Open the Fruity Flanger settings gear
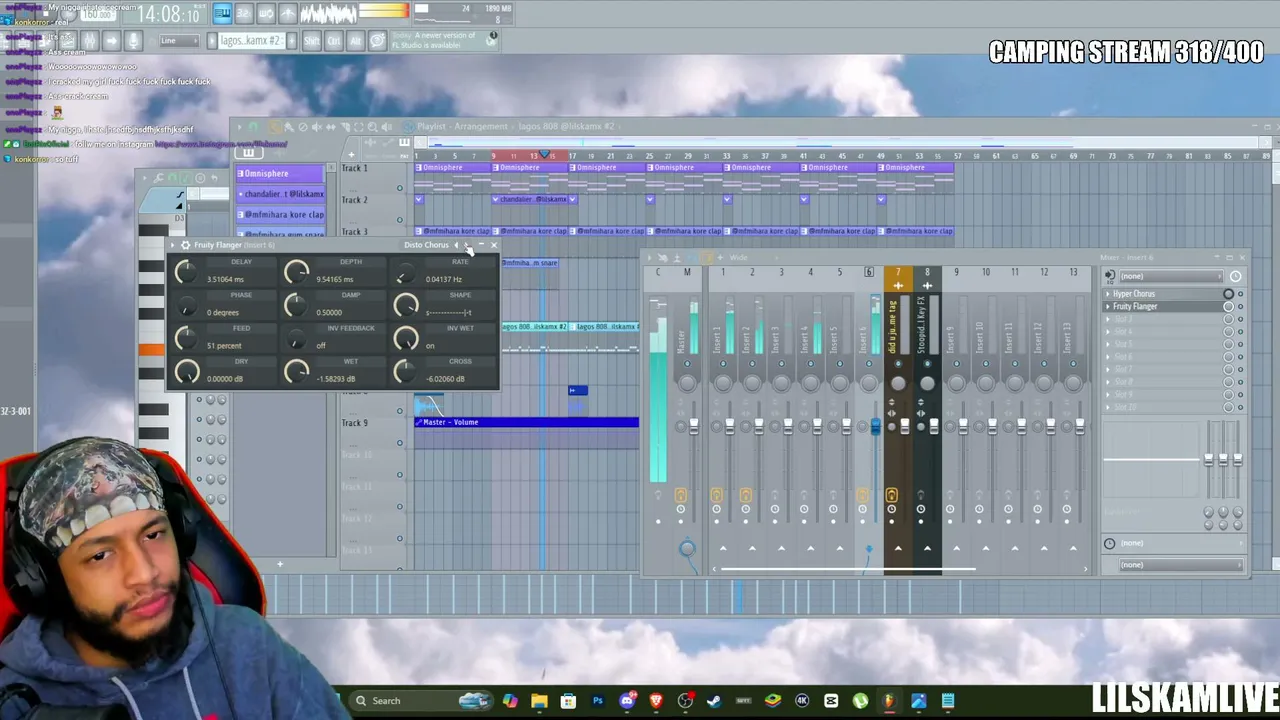Image resolution: width=1280 pixels, height=720 pixels. 185,245
